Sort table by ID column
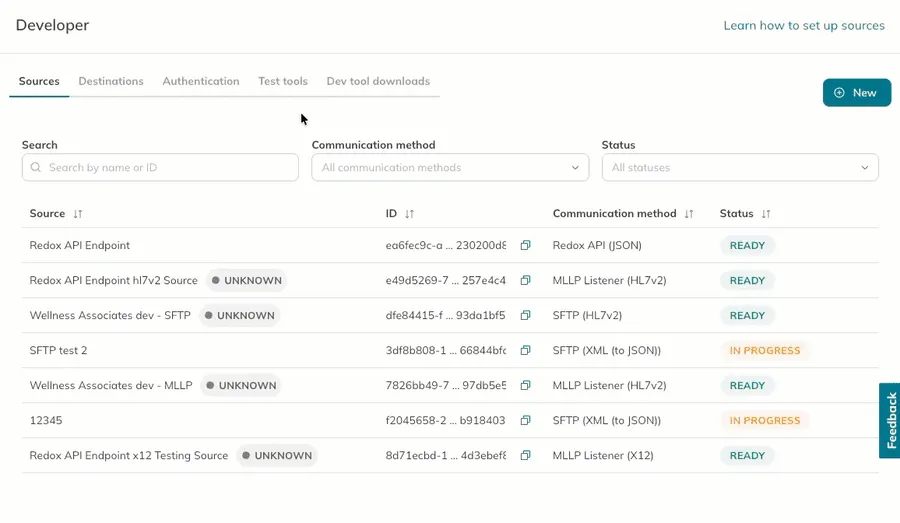900x523 pixels. click(x=409, y=214)
